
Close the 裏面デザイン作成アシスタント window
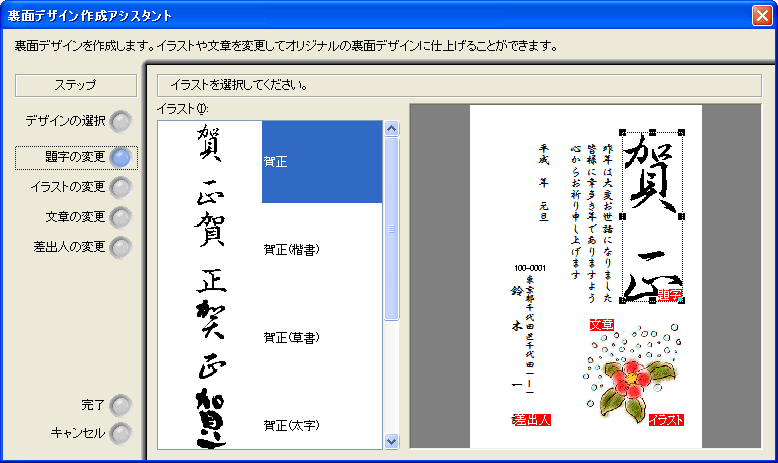point(762,15)
